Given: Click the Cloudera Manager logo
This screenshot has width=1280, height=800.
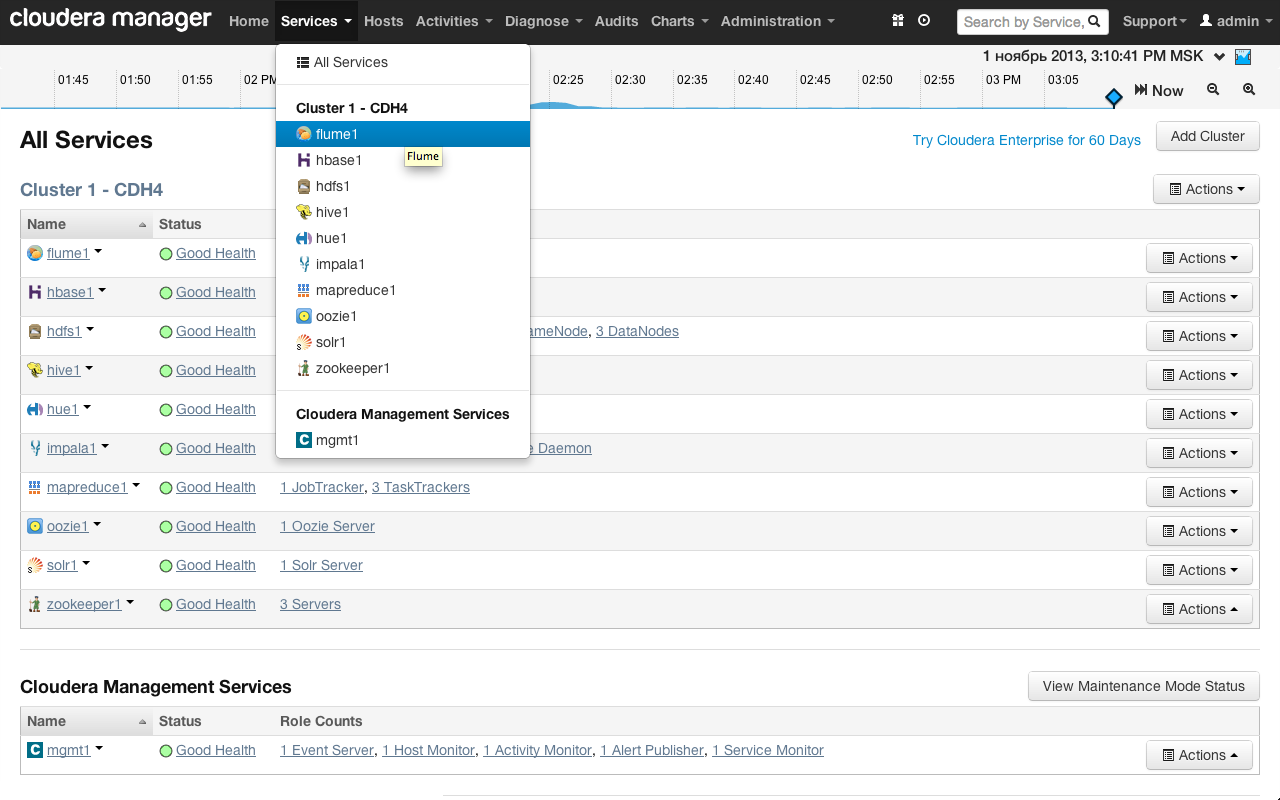Looking at the screenshot, I should point(110,19).
